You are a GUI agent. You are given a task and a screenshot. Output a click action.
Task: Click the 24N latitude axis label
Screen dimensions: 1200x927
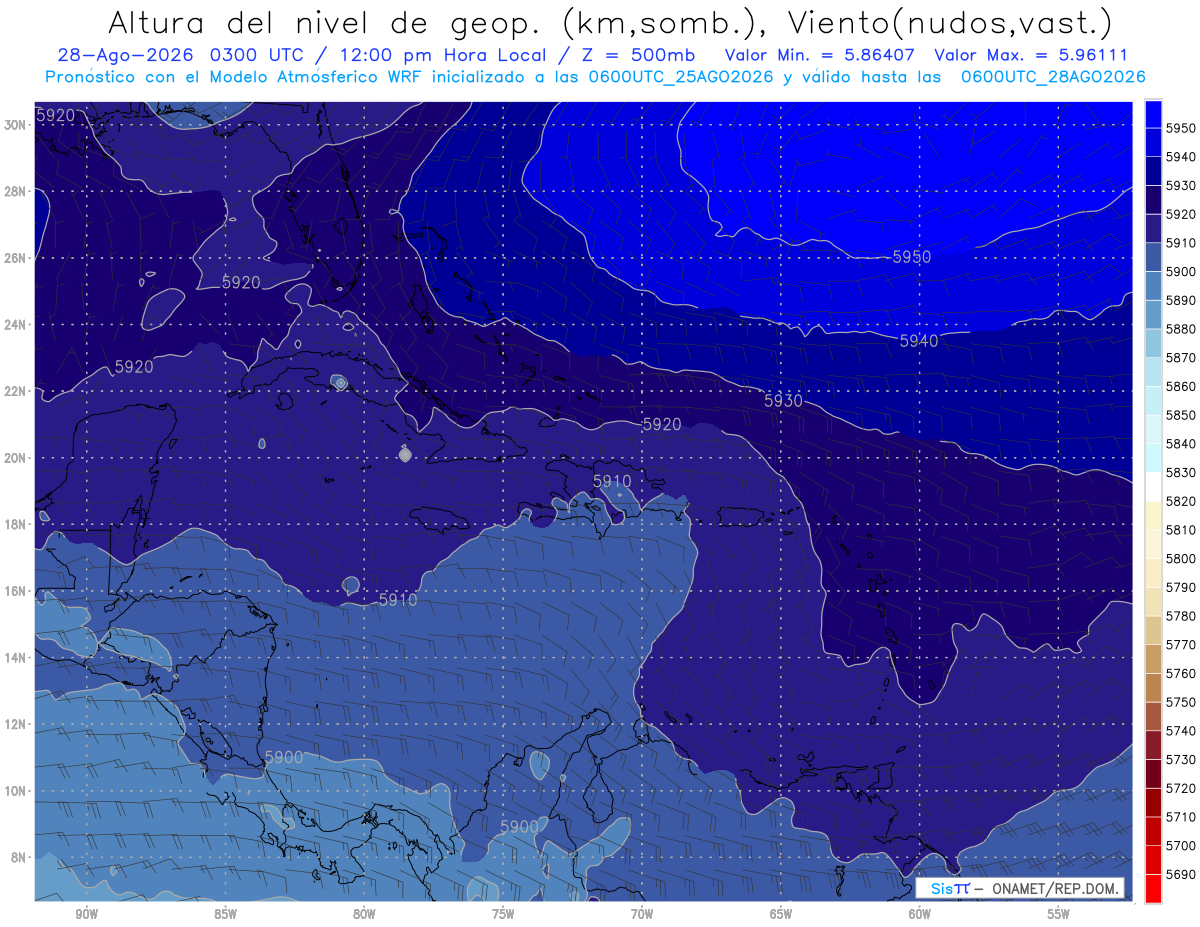15,325
